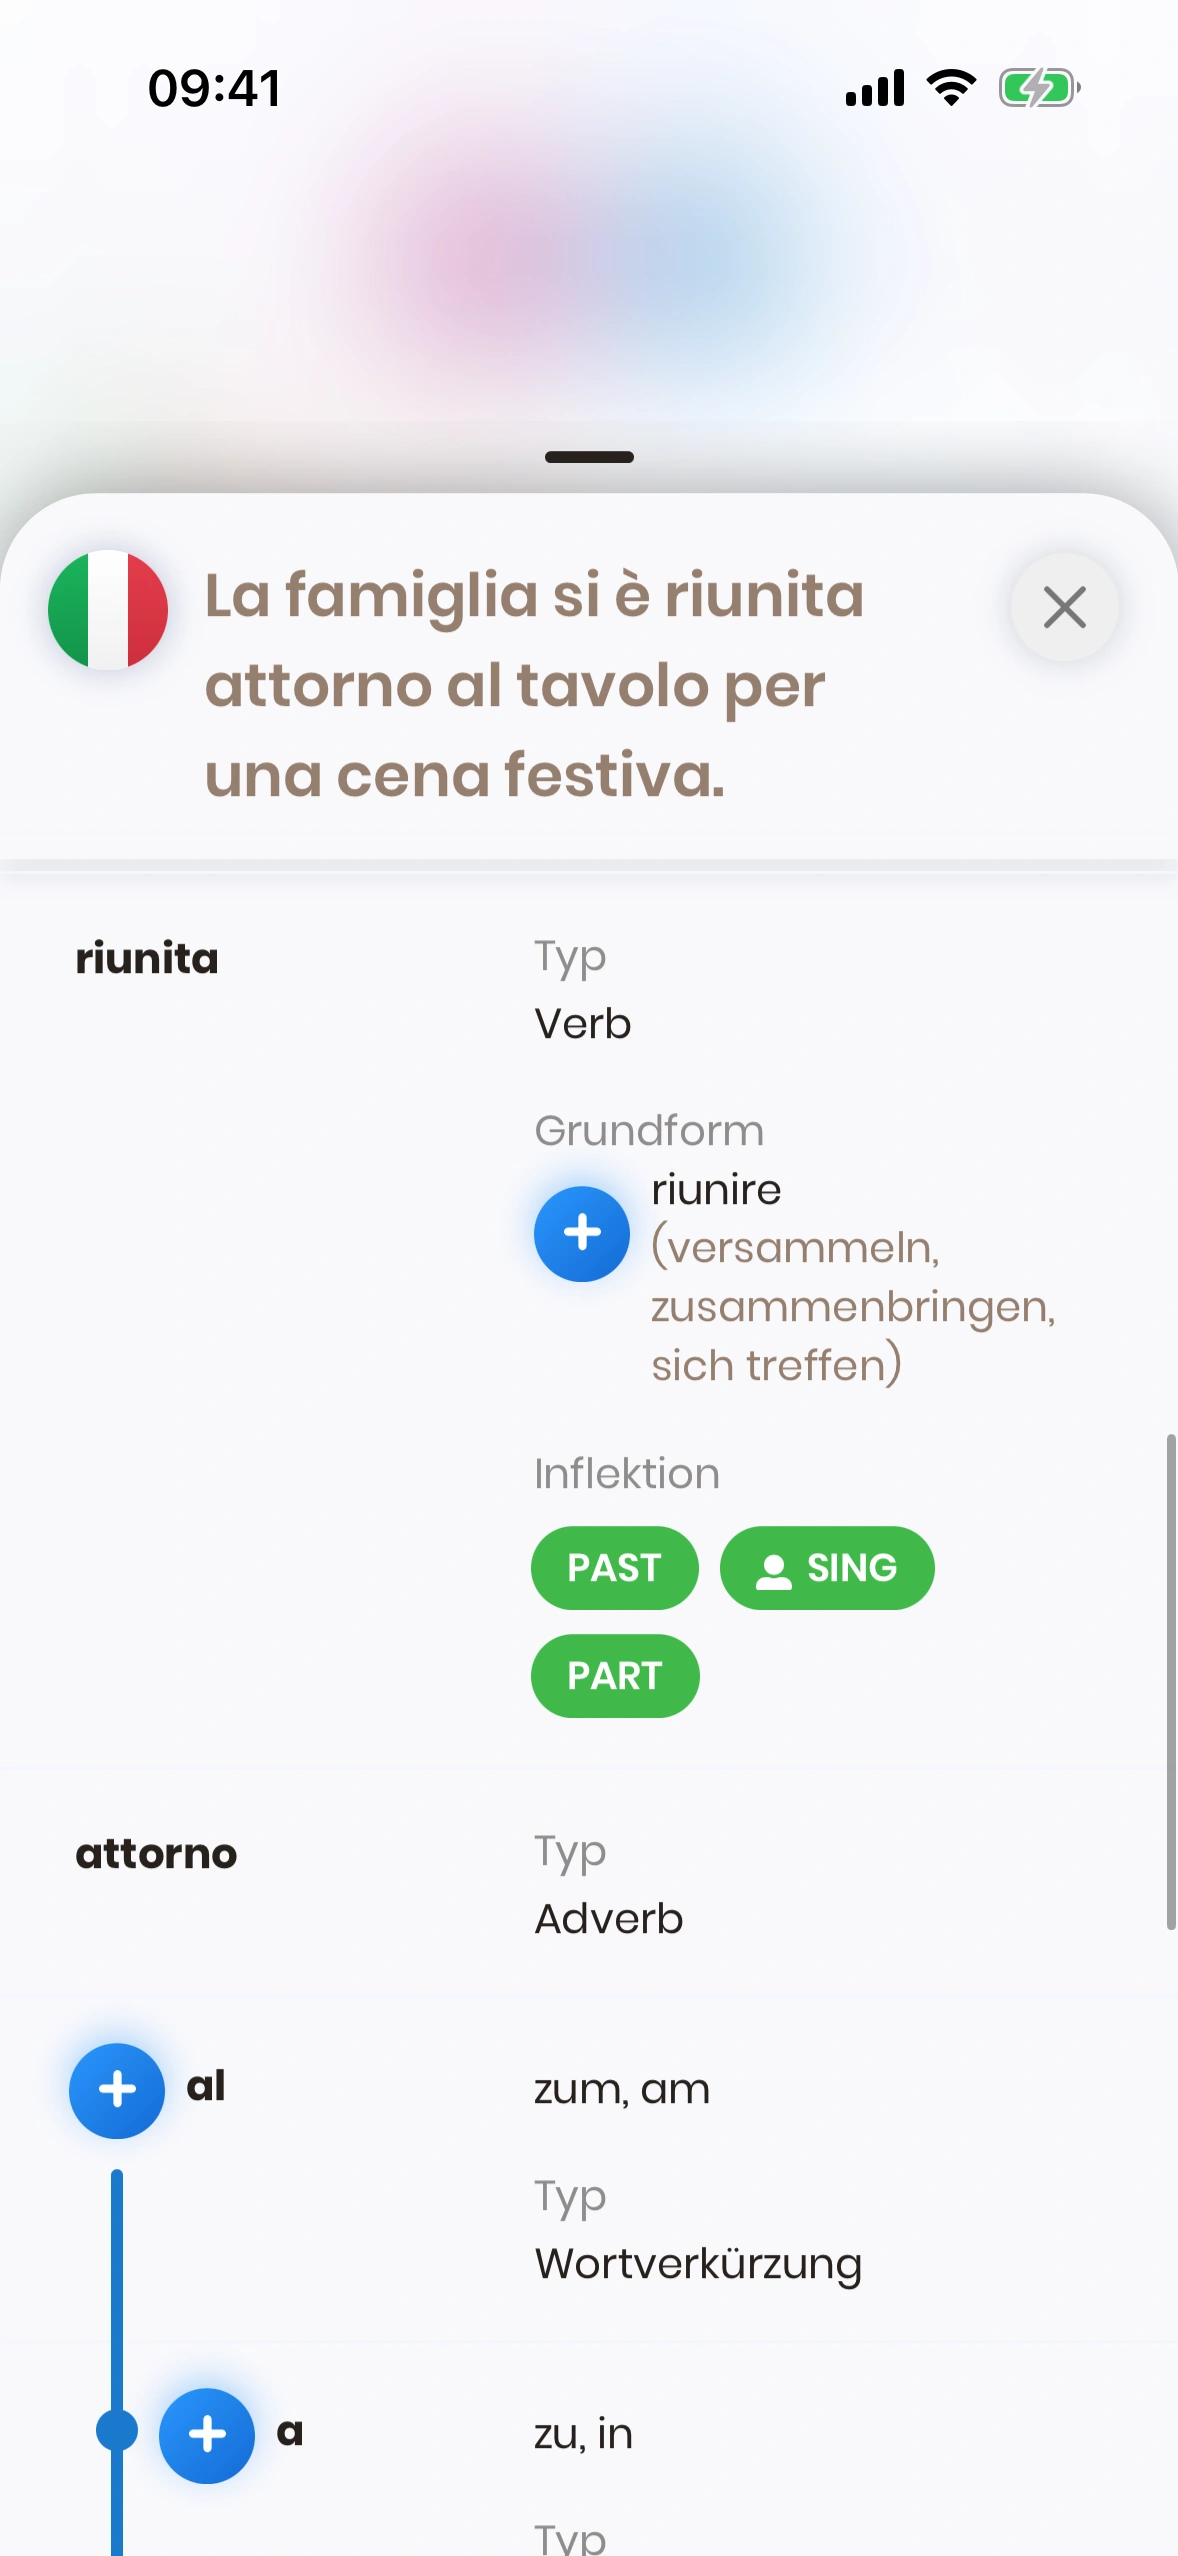
Task: Select the word 'attorno' entry
Action: tap(156, 1853)
